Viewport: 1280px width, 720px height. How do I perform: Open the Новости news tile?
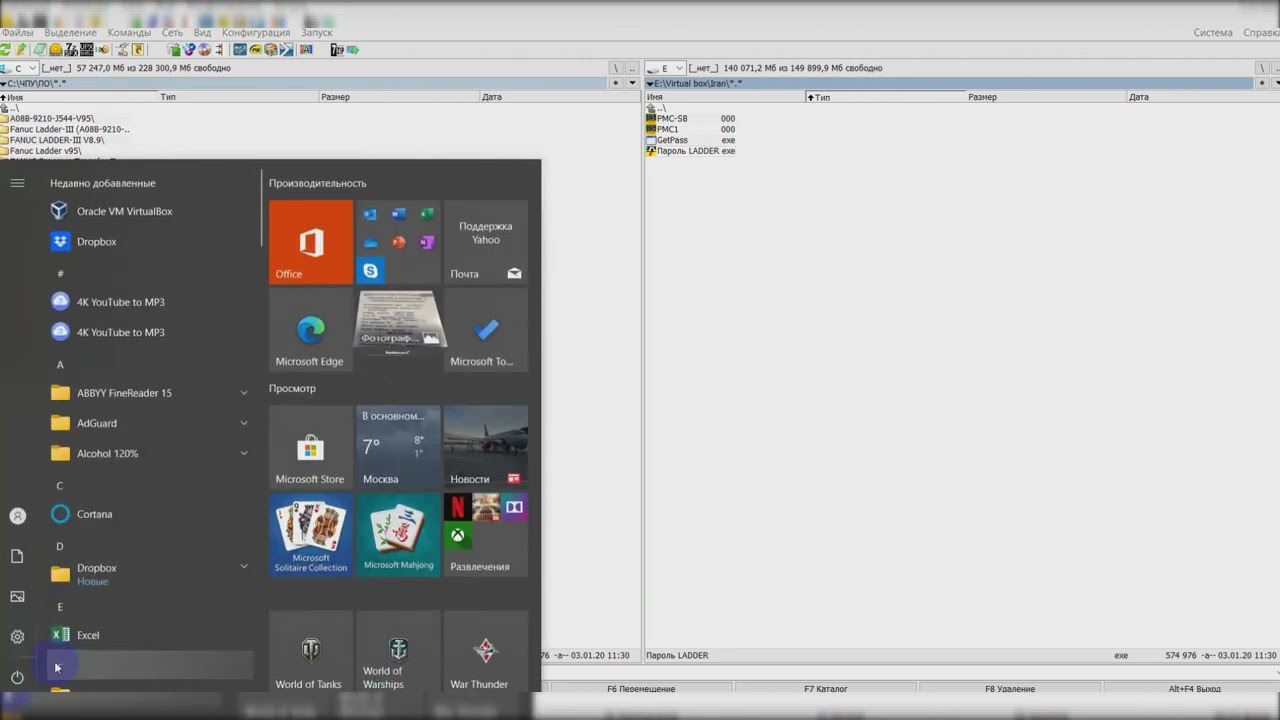pos(486,447)
